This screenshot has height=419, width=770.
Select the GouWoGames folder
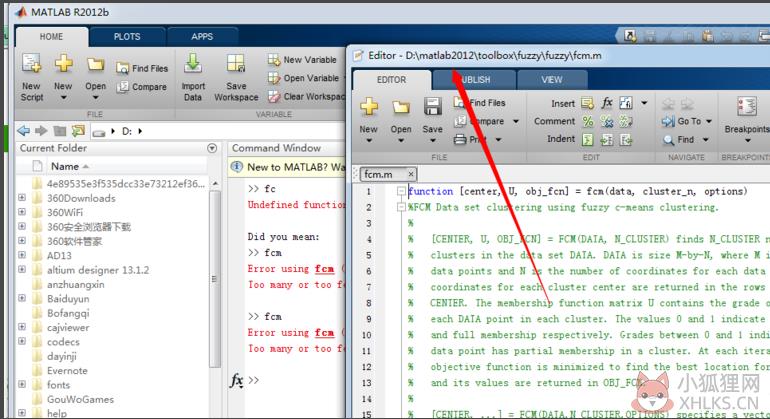tap(81, 399)
